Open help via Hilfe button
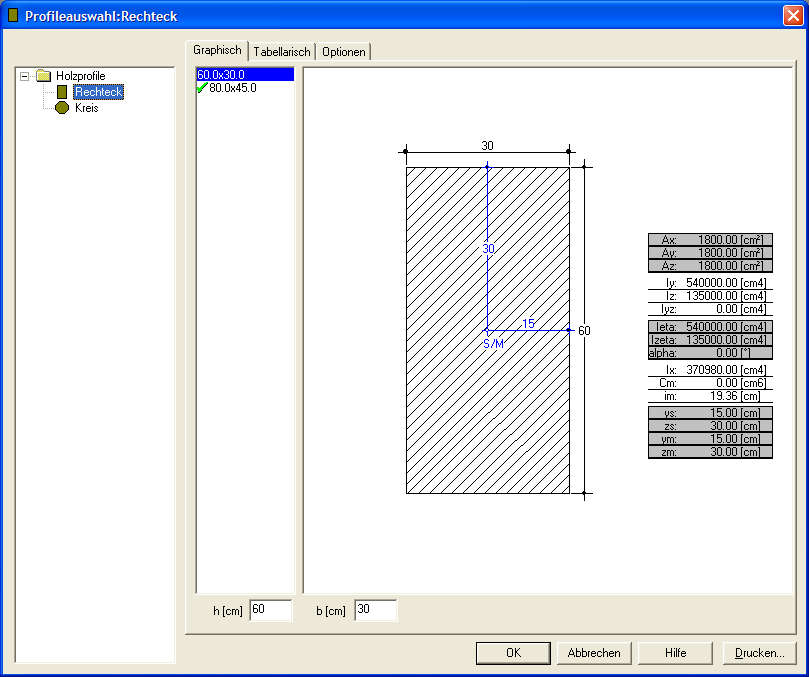809x677 pixels. 675,653
